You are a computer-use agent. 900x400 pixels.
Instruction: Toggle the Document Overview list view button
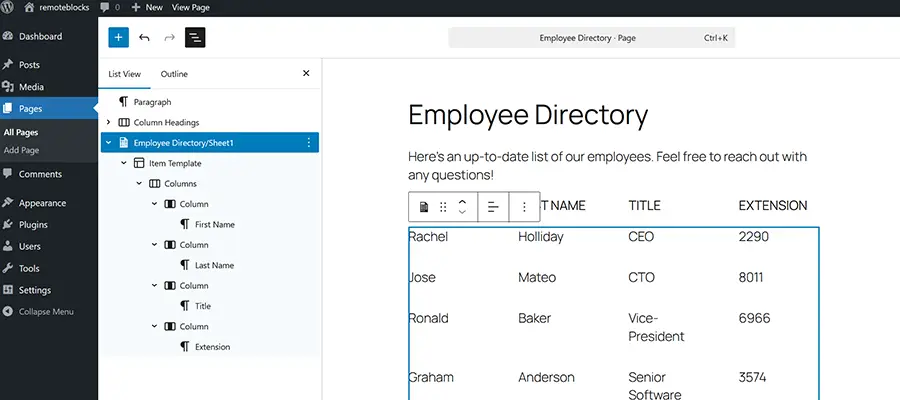click(195, 37)
